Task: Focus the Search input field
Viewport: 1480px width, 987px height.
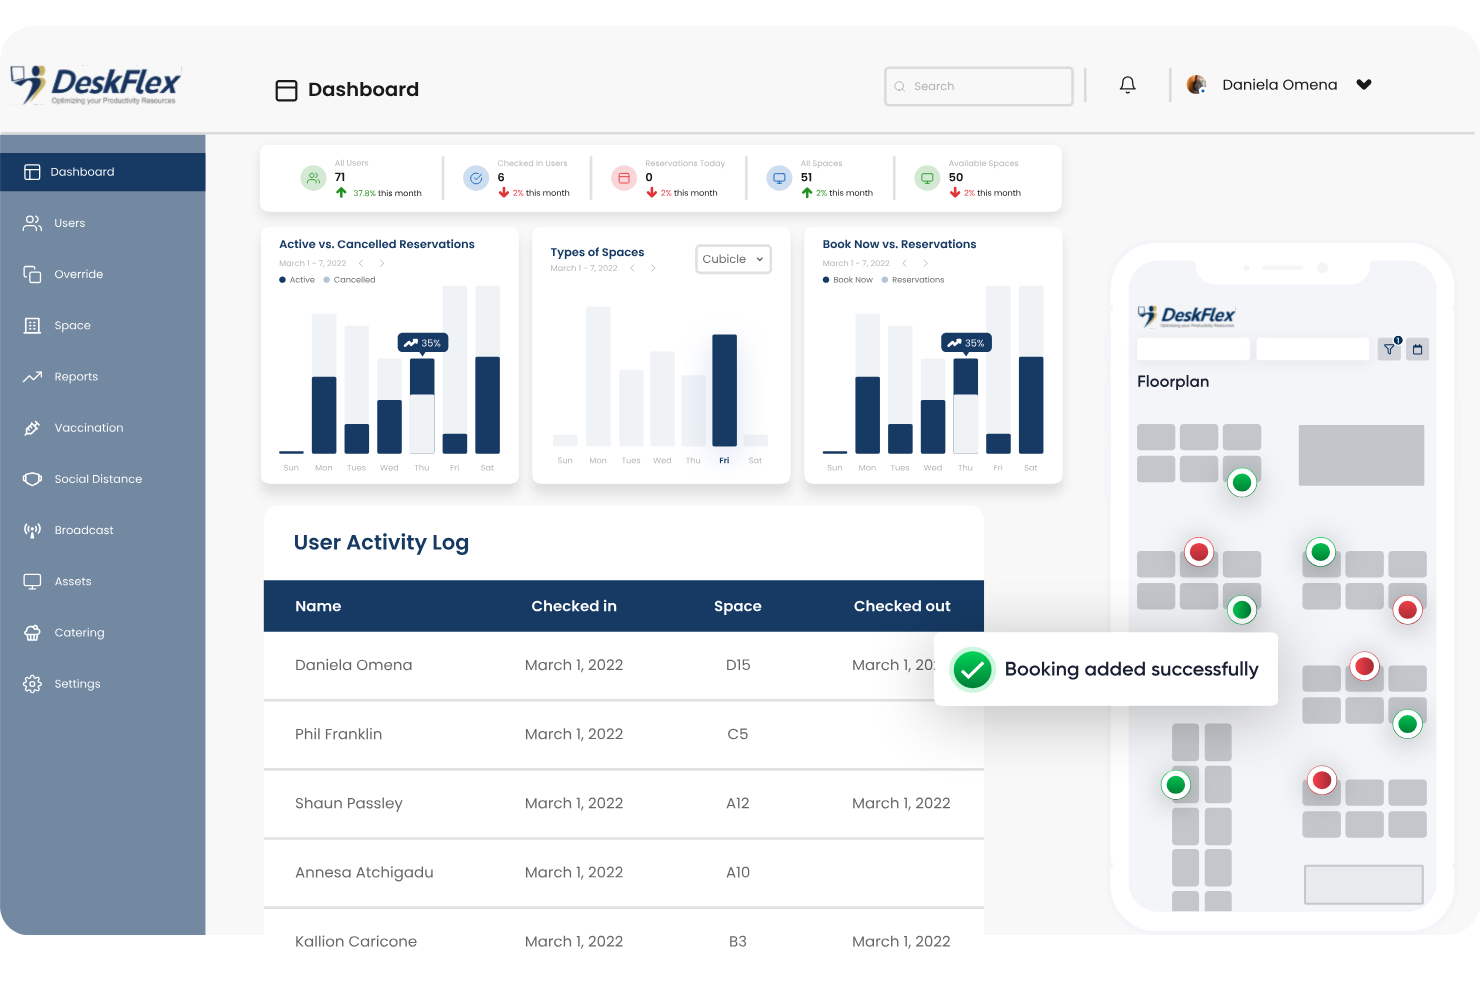Action: pyautogui.click(x=978, y=86)
